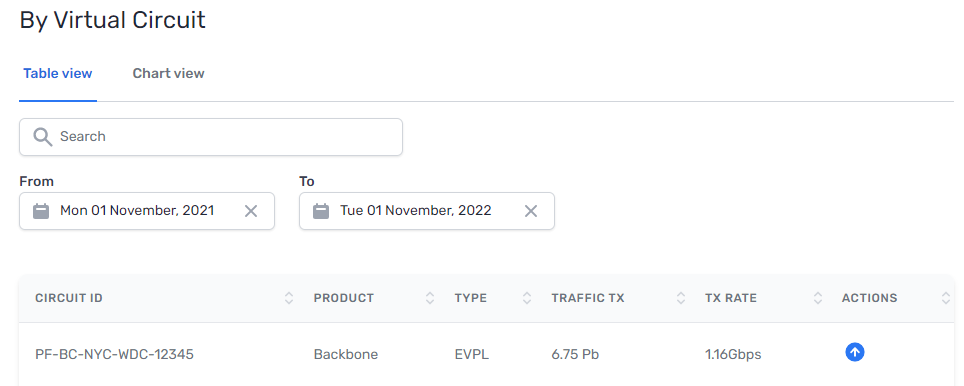Select circuit PF-BC-NYC-WDC-12345 row
964x386 pixels.
[x=486, y=355]
